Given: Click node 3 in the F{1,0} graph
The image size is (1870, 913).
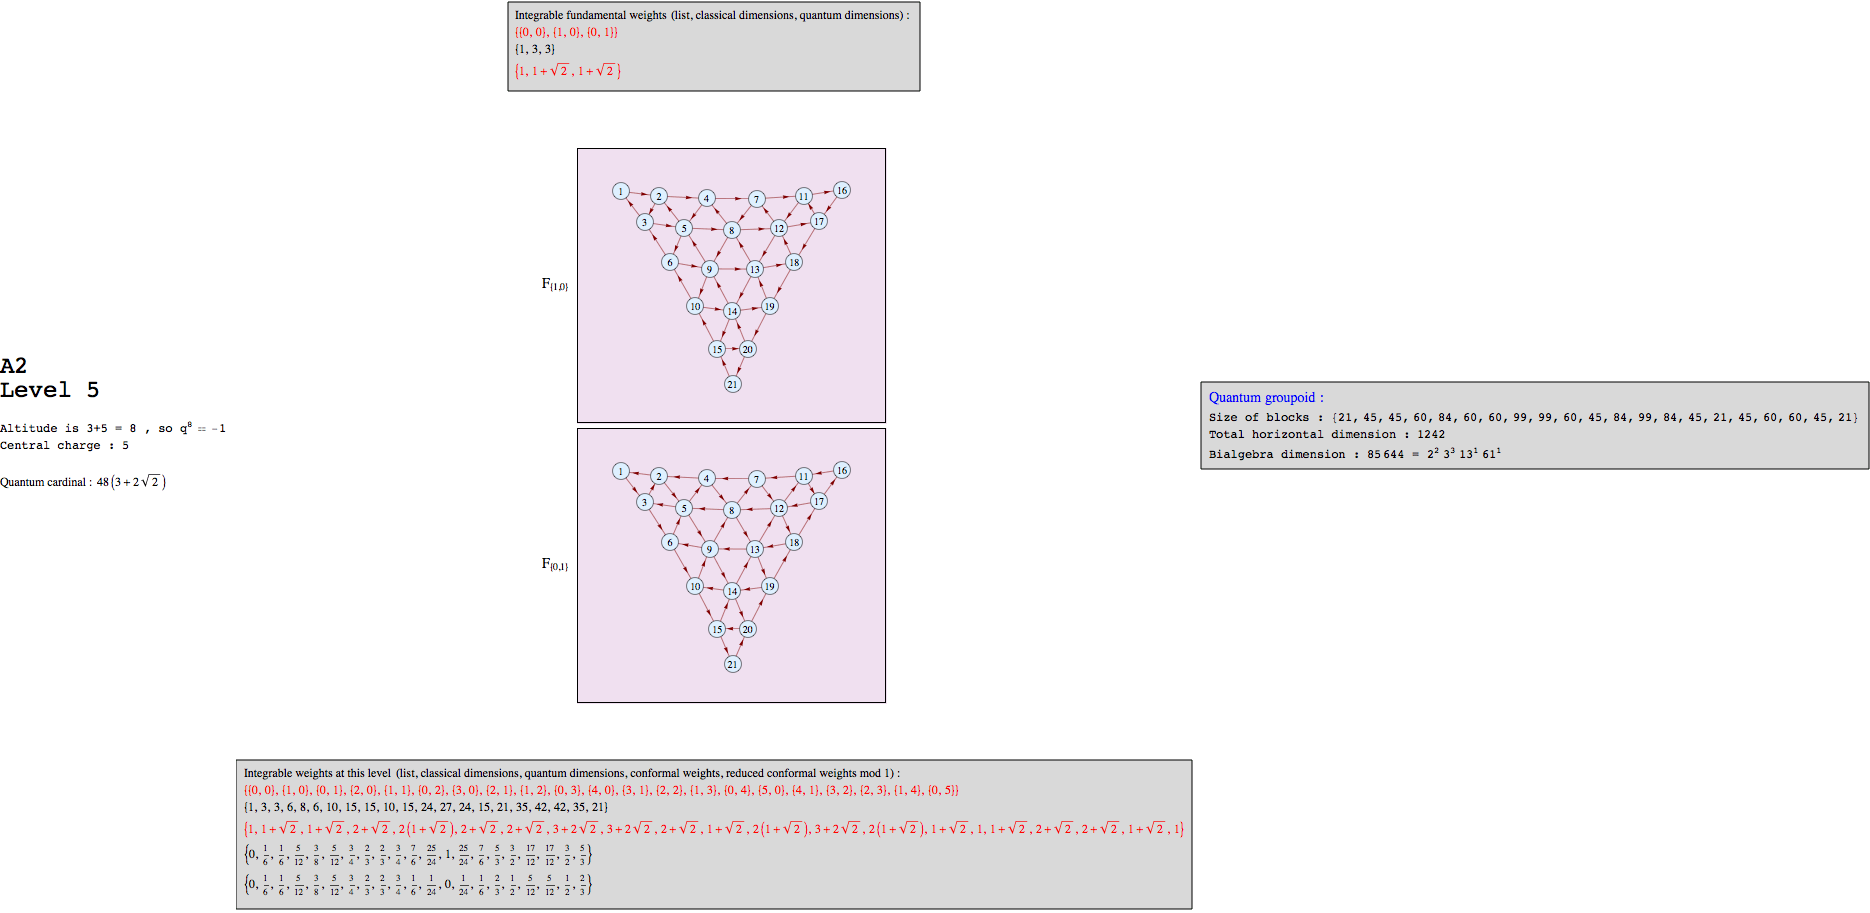Looking at the screenshot, I should click(x=645, y=222).
